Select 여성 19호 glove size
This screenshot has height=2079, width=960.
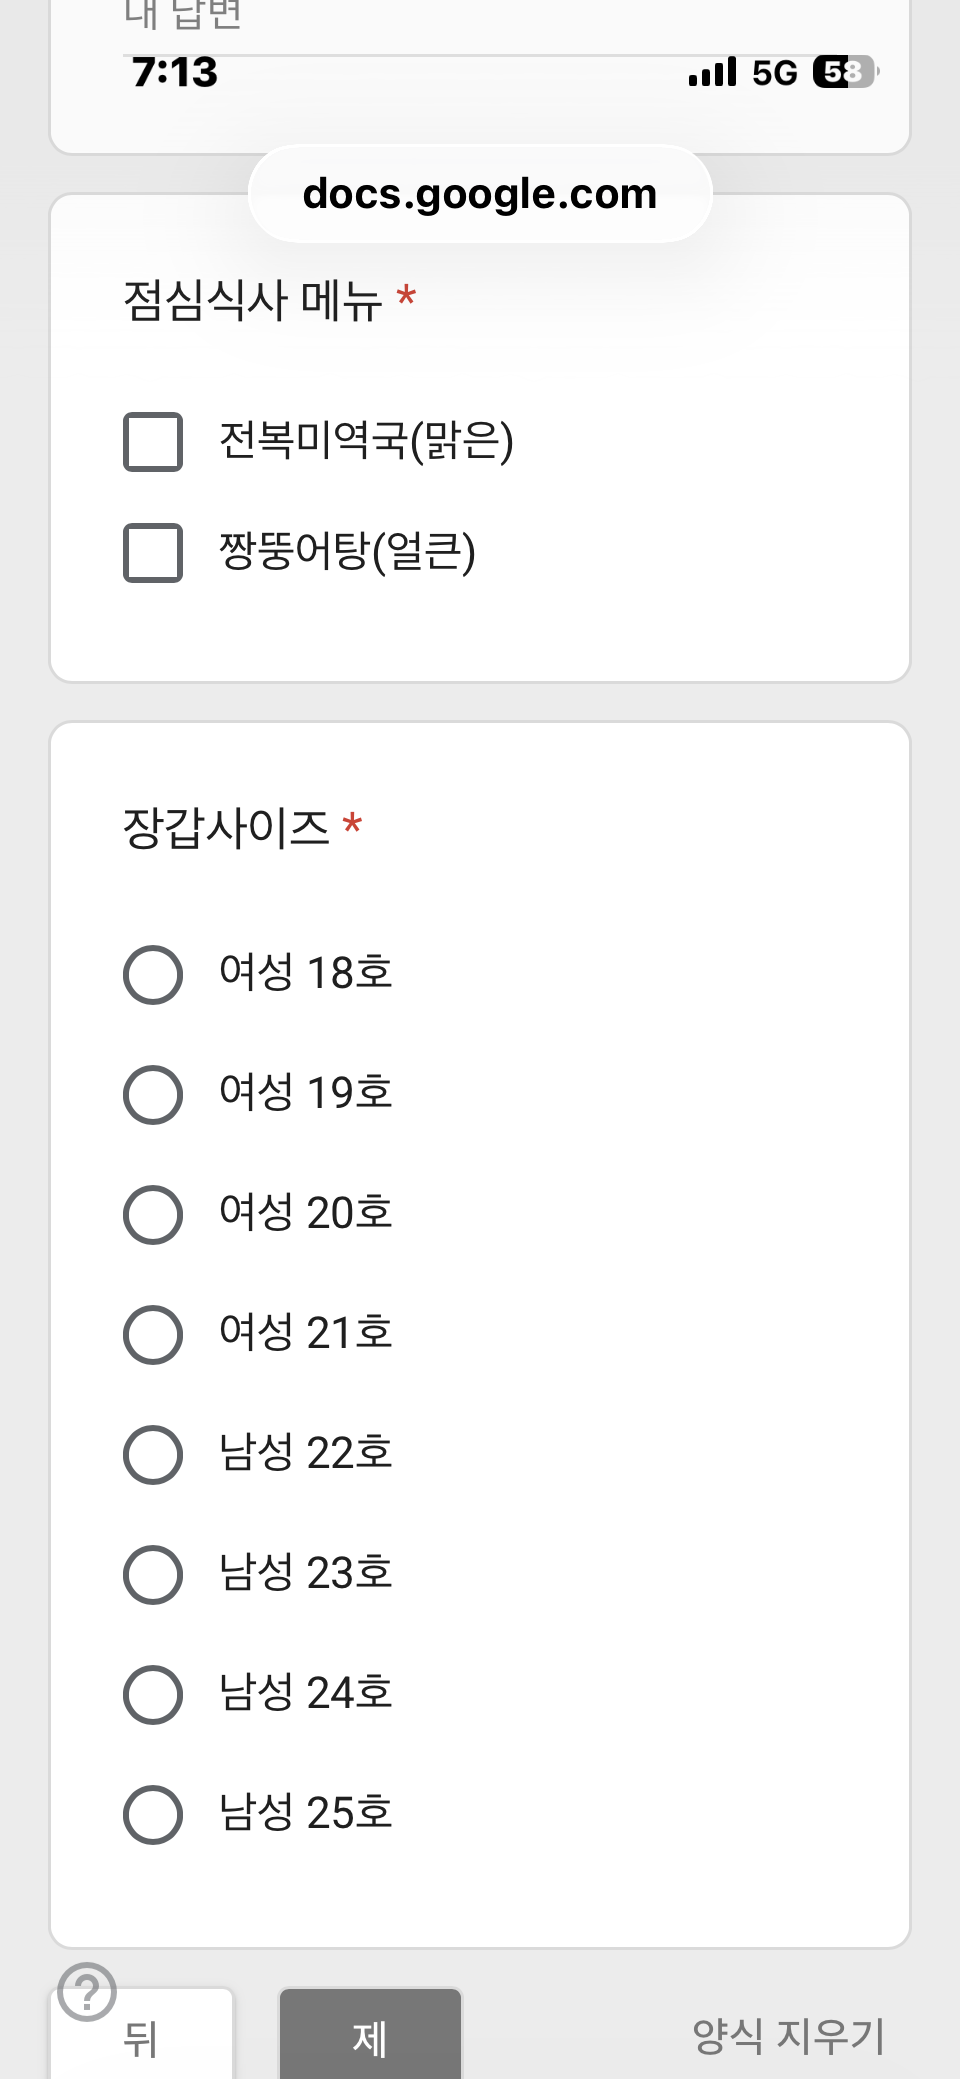153,1094
